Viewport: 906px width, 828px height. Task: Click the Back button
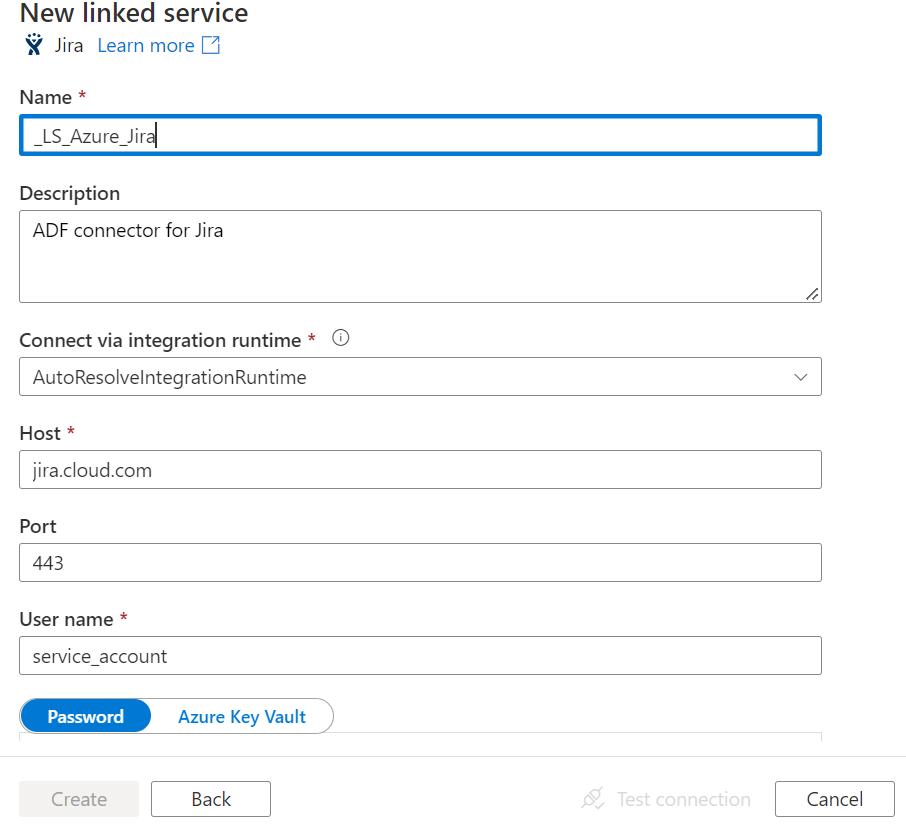coord(211,799)
